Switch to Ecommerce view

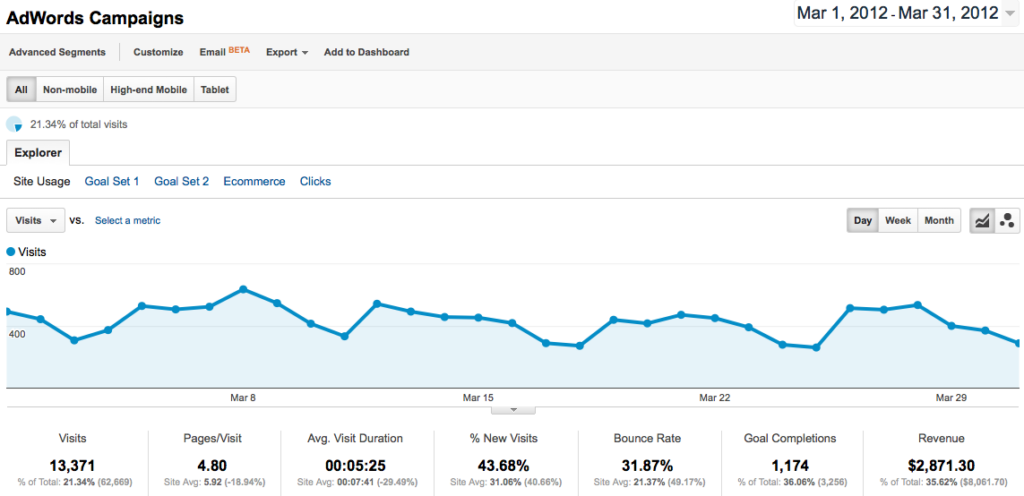tap(254, 181)
